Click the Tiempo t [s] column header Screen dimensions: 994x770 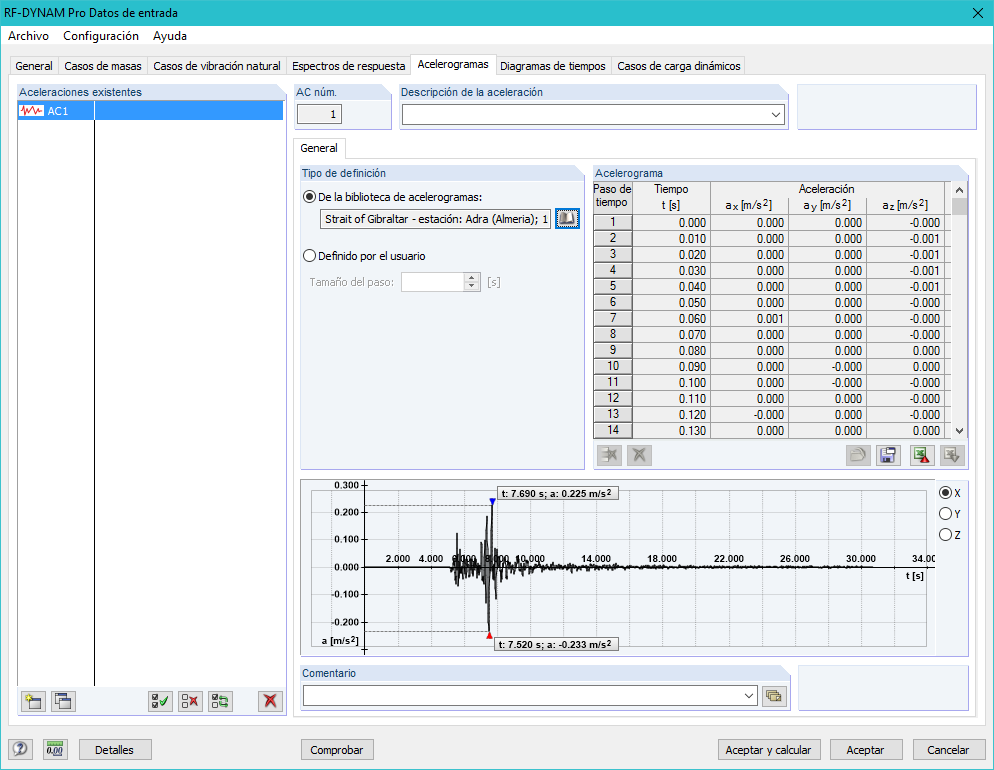click(x=671, y=197)
